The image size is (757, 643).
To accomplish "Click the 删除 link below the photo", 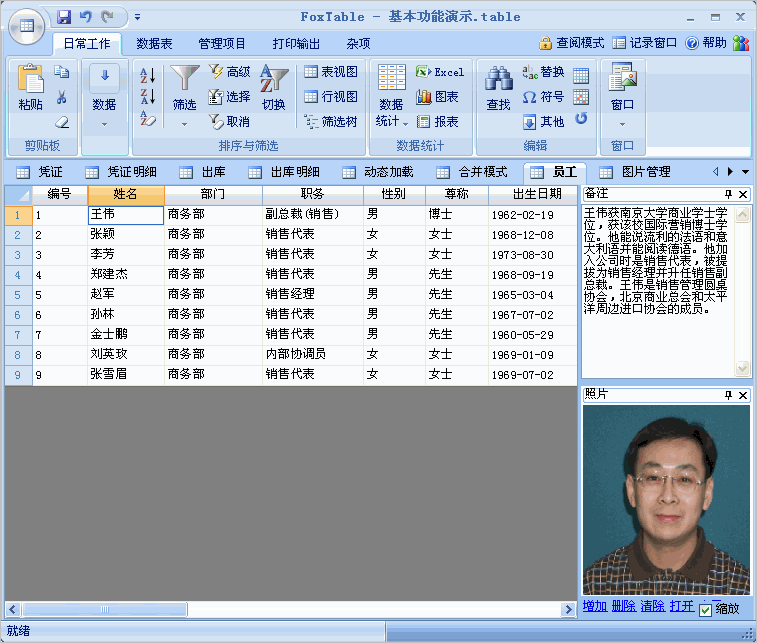I will [623, 606].
